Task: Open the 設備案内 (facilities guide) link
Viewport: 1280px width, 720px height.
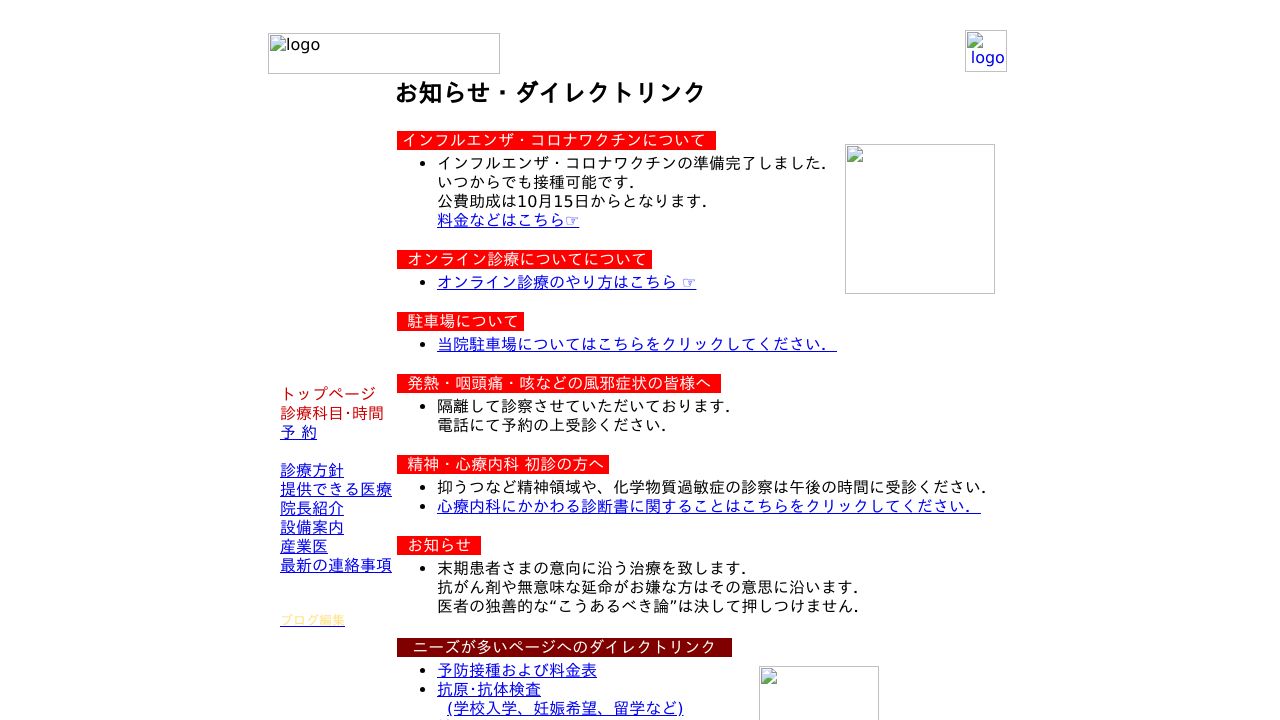Action: pos(312,527)
